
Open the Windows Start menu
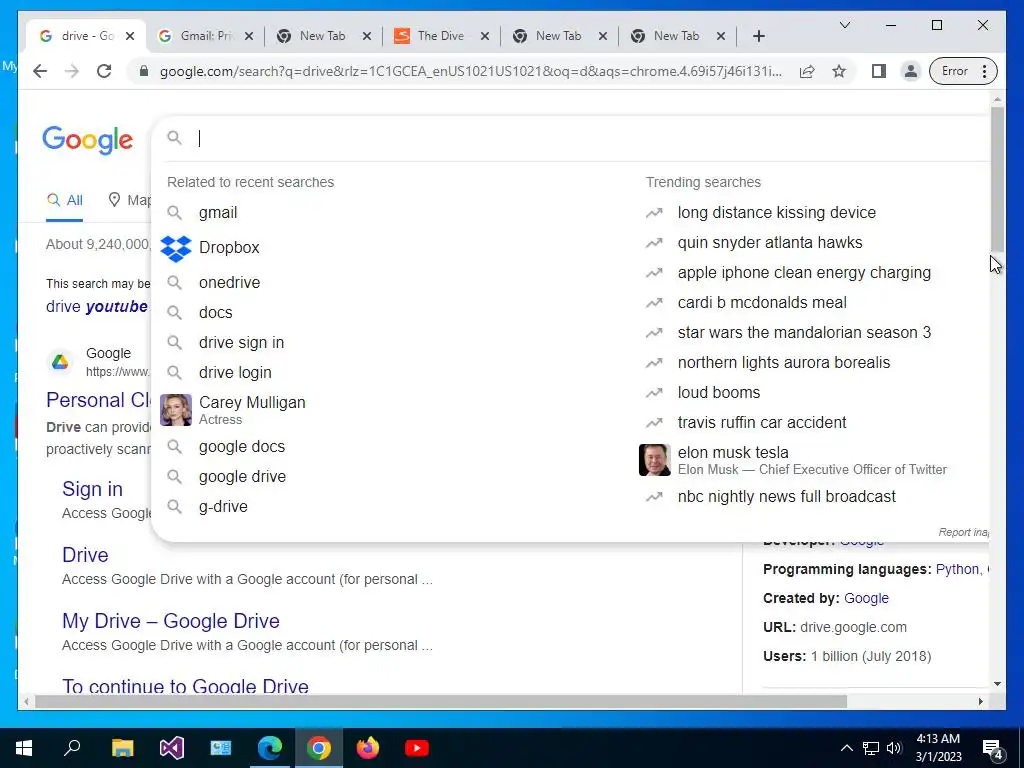coord(24,748)
